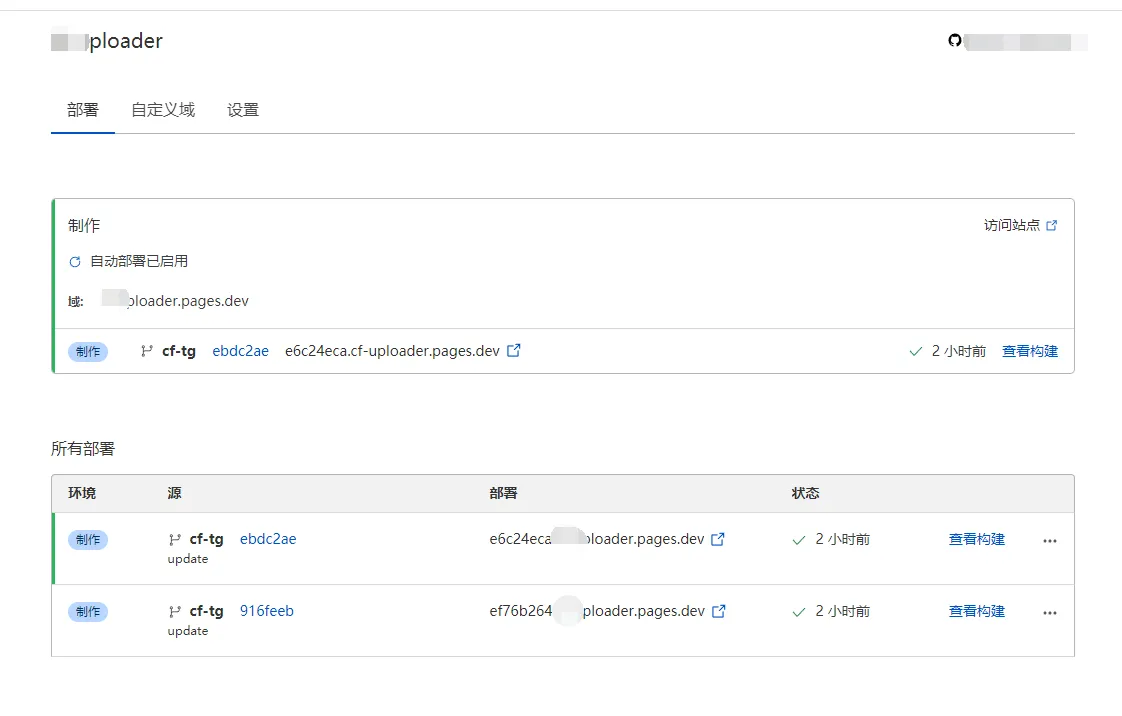
Task: Click the GitHub repository icon
Action: tap(955, 41)
